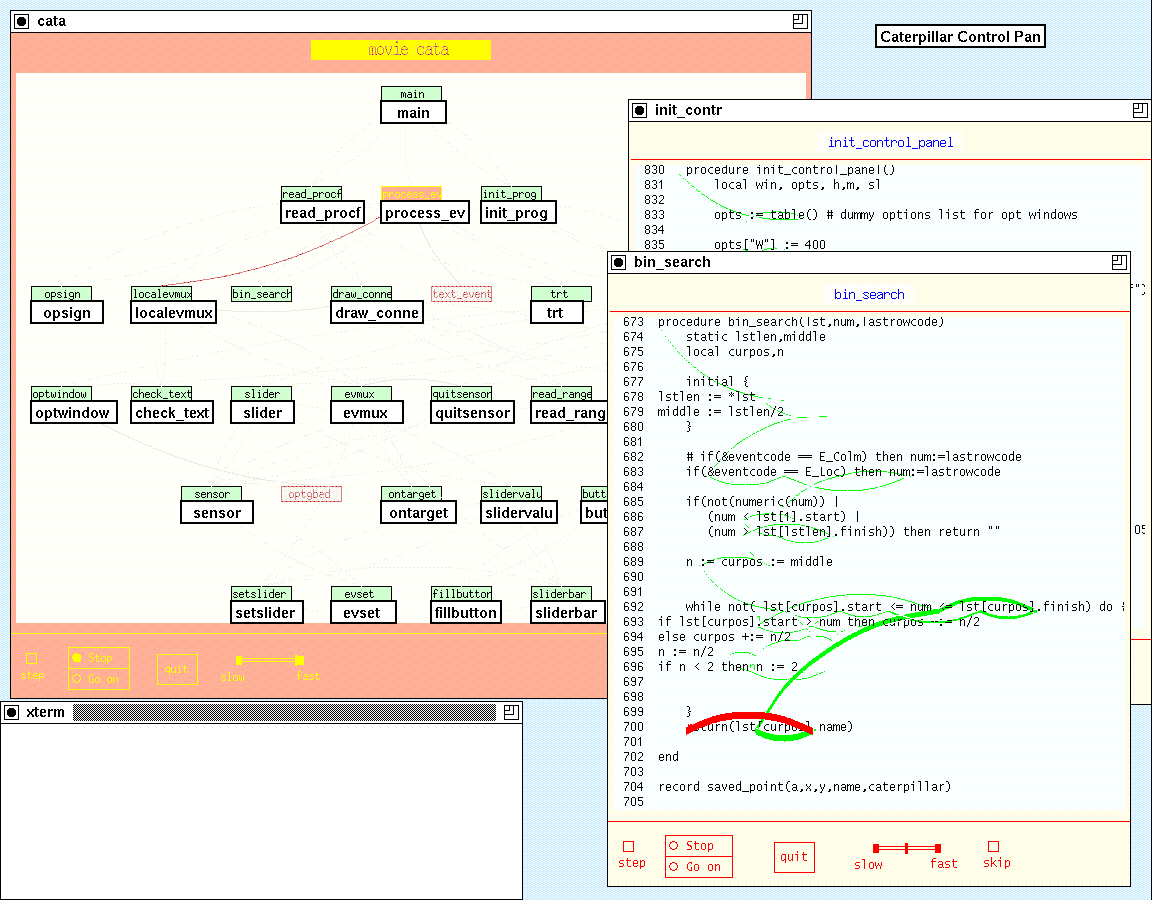
Task: Open the bin_search small label node
Action: point(261,294)
